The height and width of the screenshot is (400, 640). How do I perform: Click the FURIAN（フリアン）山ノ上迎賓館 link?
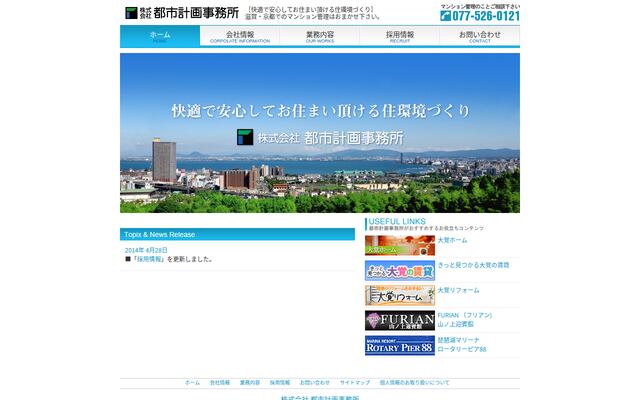click(465, 320)
